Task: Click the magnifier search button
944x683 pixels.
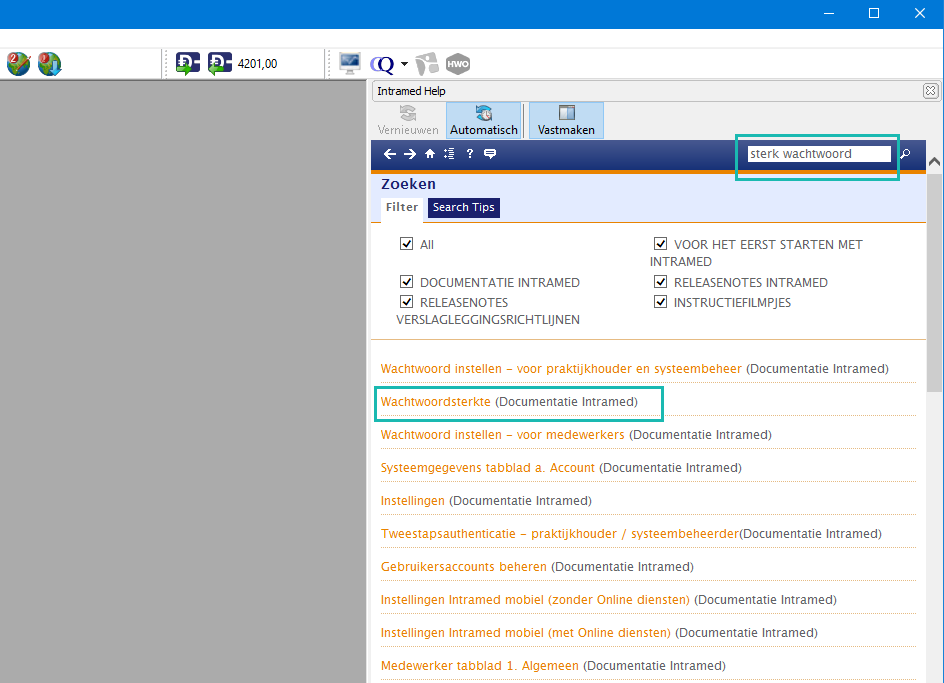Action: tap(905, 154)
